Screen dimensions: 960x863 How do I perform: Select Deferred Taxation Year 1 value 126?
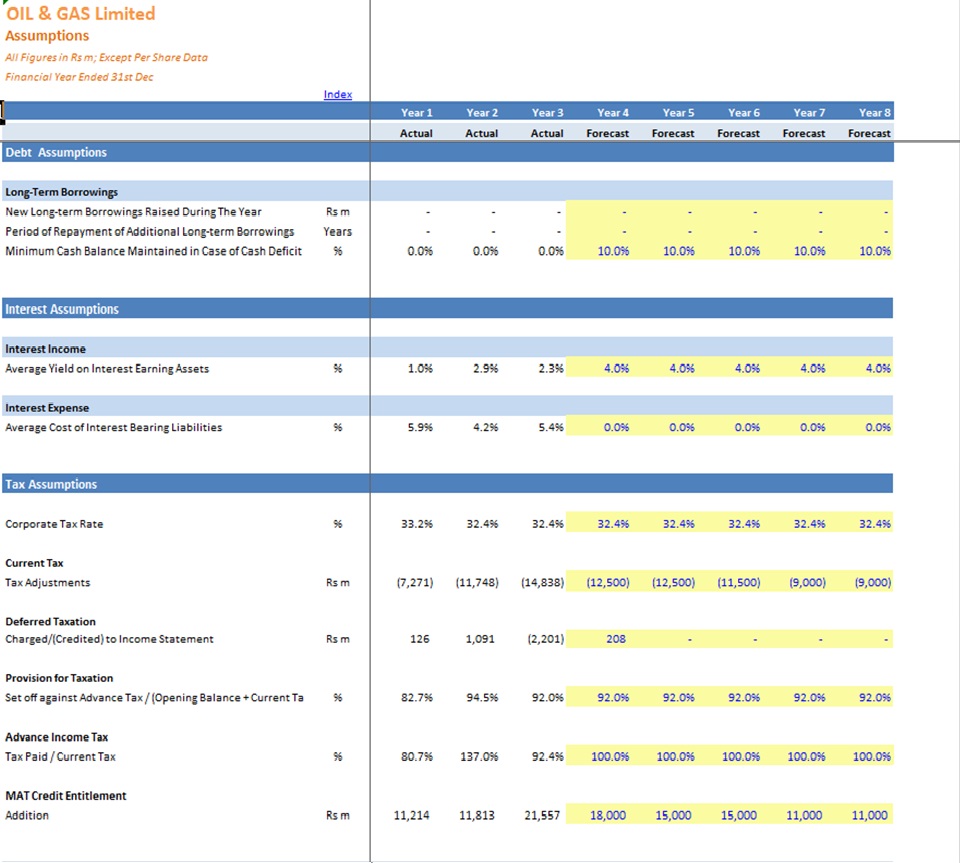pos(419,639)
